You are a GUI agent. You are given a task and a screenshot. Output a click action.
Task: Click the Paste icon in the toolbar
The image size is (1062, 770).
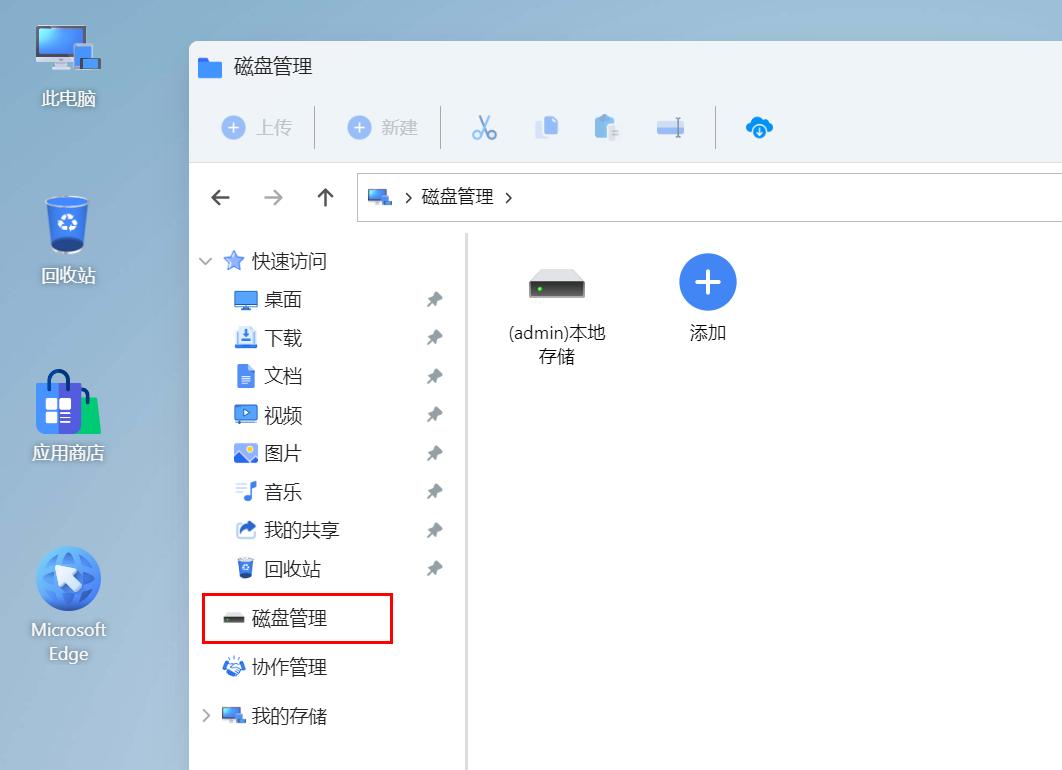click(x=607, y=127)
